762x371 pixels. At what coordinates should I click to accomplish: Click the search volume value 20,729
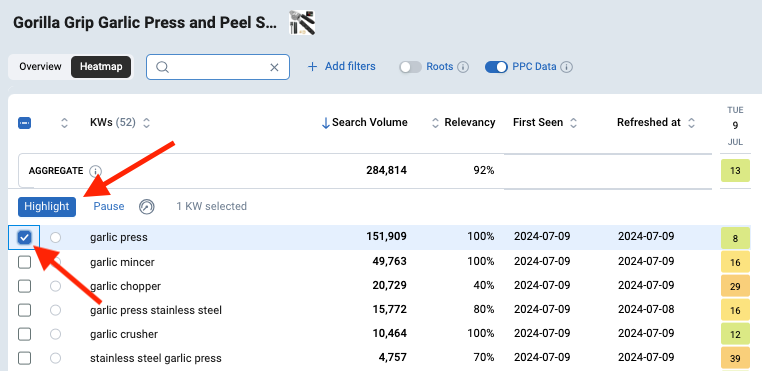[x=389, y=285]
